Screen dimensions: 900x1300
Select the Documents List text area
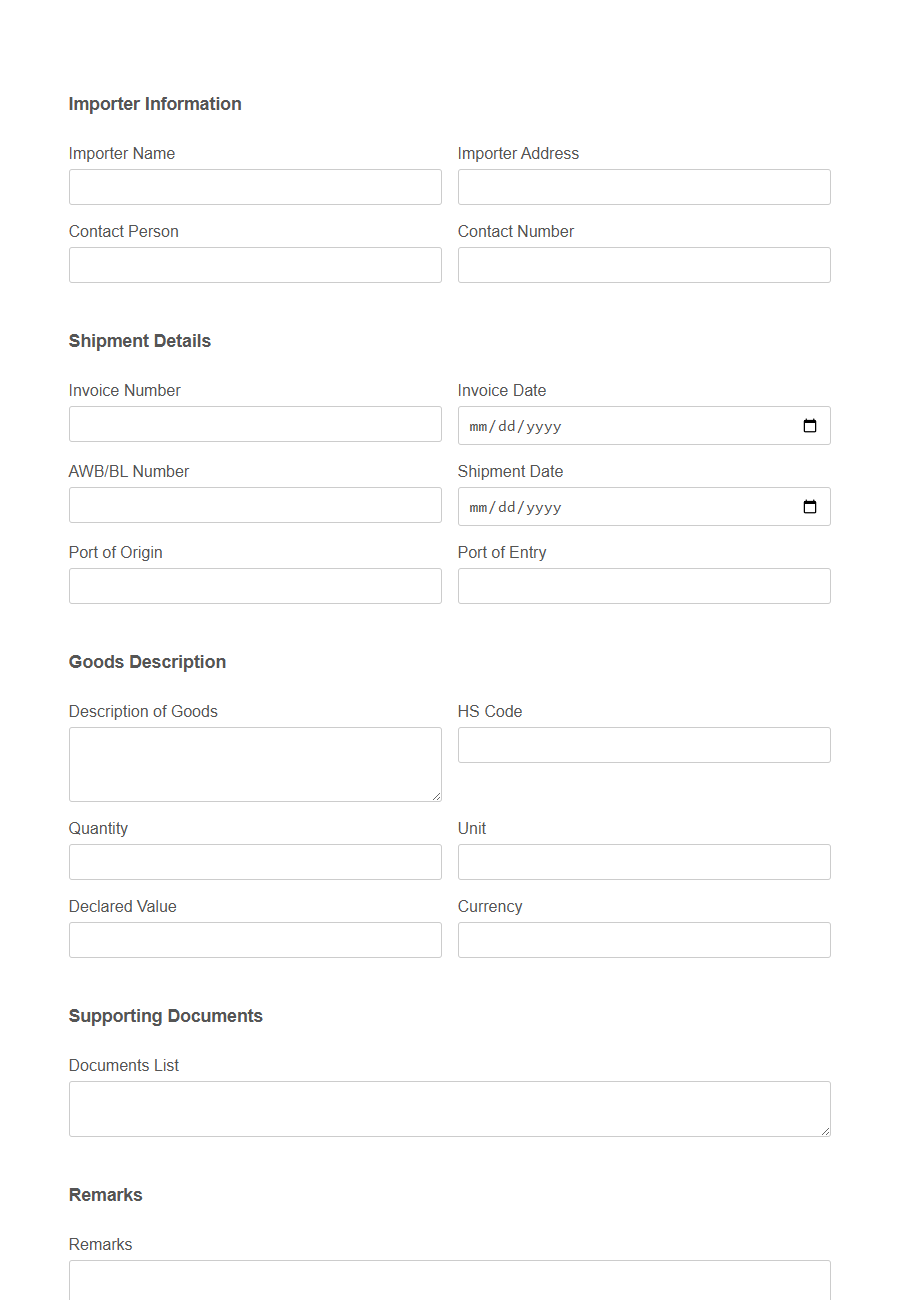[450, 1108]
